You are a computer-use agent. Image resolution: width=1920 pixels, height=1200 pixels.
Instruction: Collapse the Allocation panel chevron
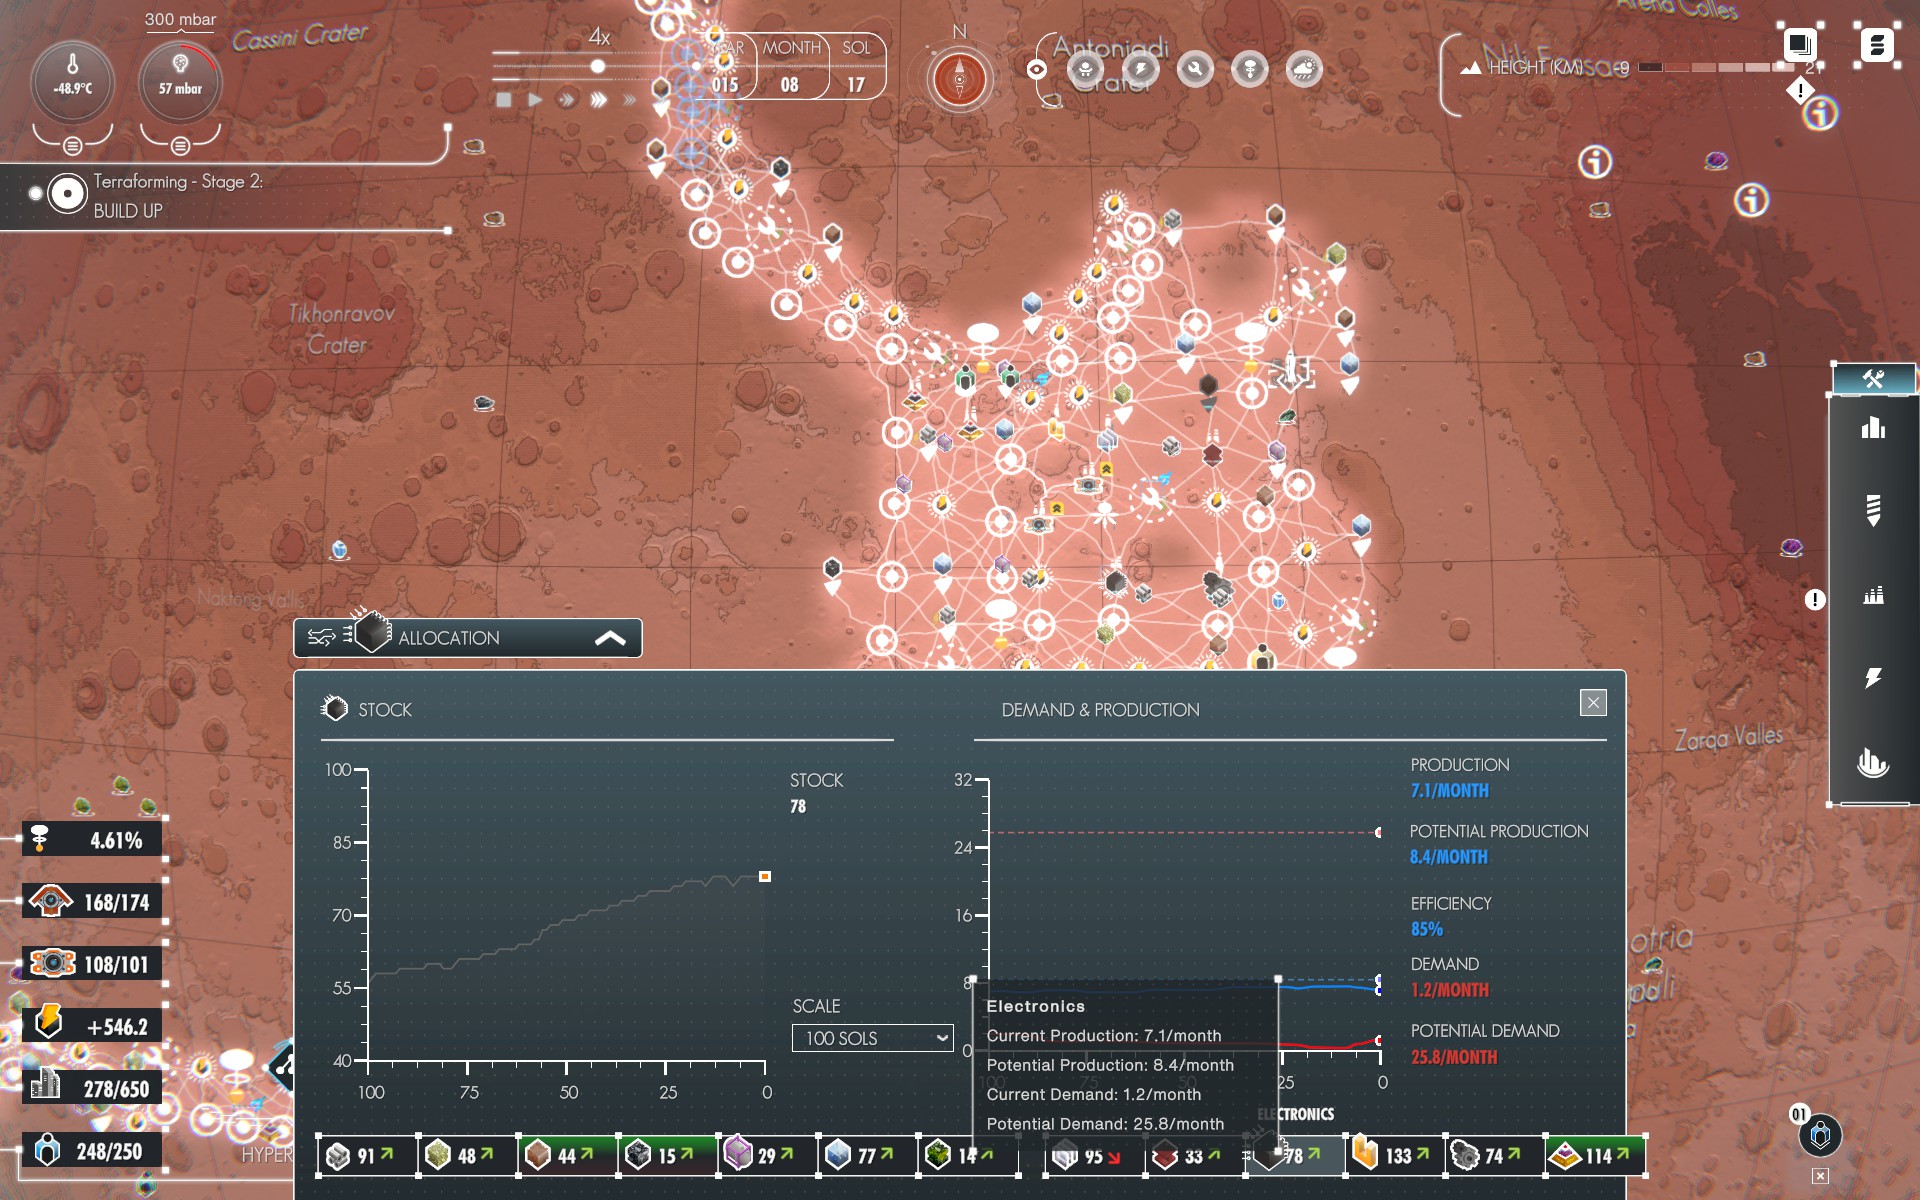coord(610,638)
